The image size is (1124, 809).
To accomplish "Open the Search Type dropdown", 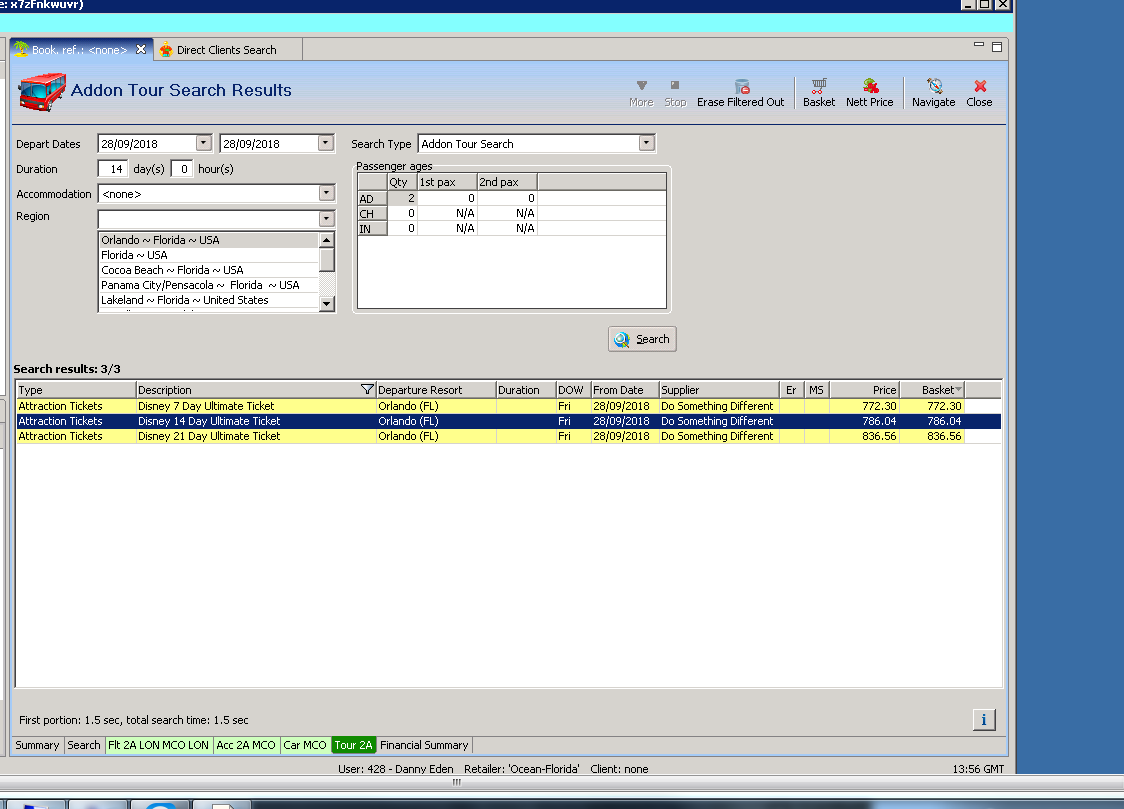I will (x=647, y=144).
